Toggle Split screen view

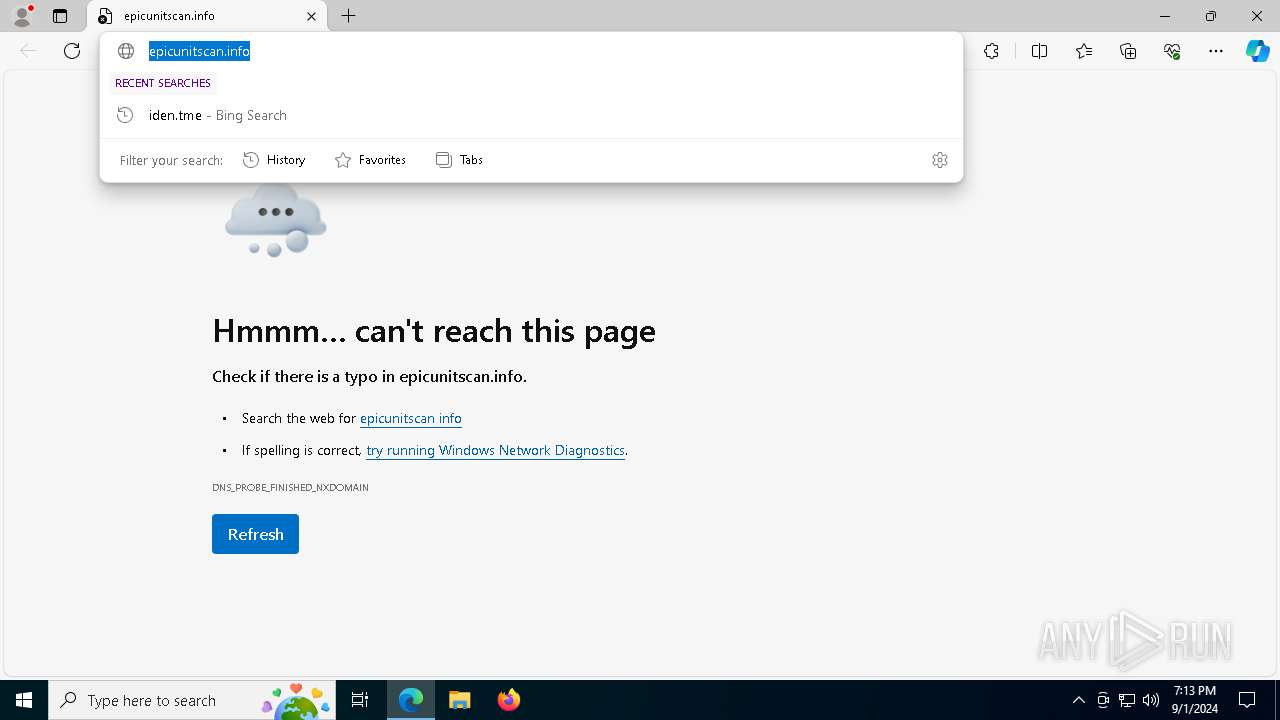pos(1039,51)
